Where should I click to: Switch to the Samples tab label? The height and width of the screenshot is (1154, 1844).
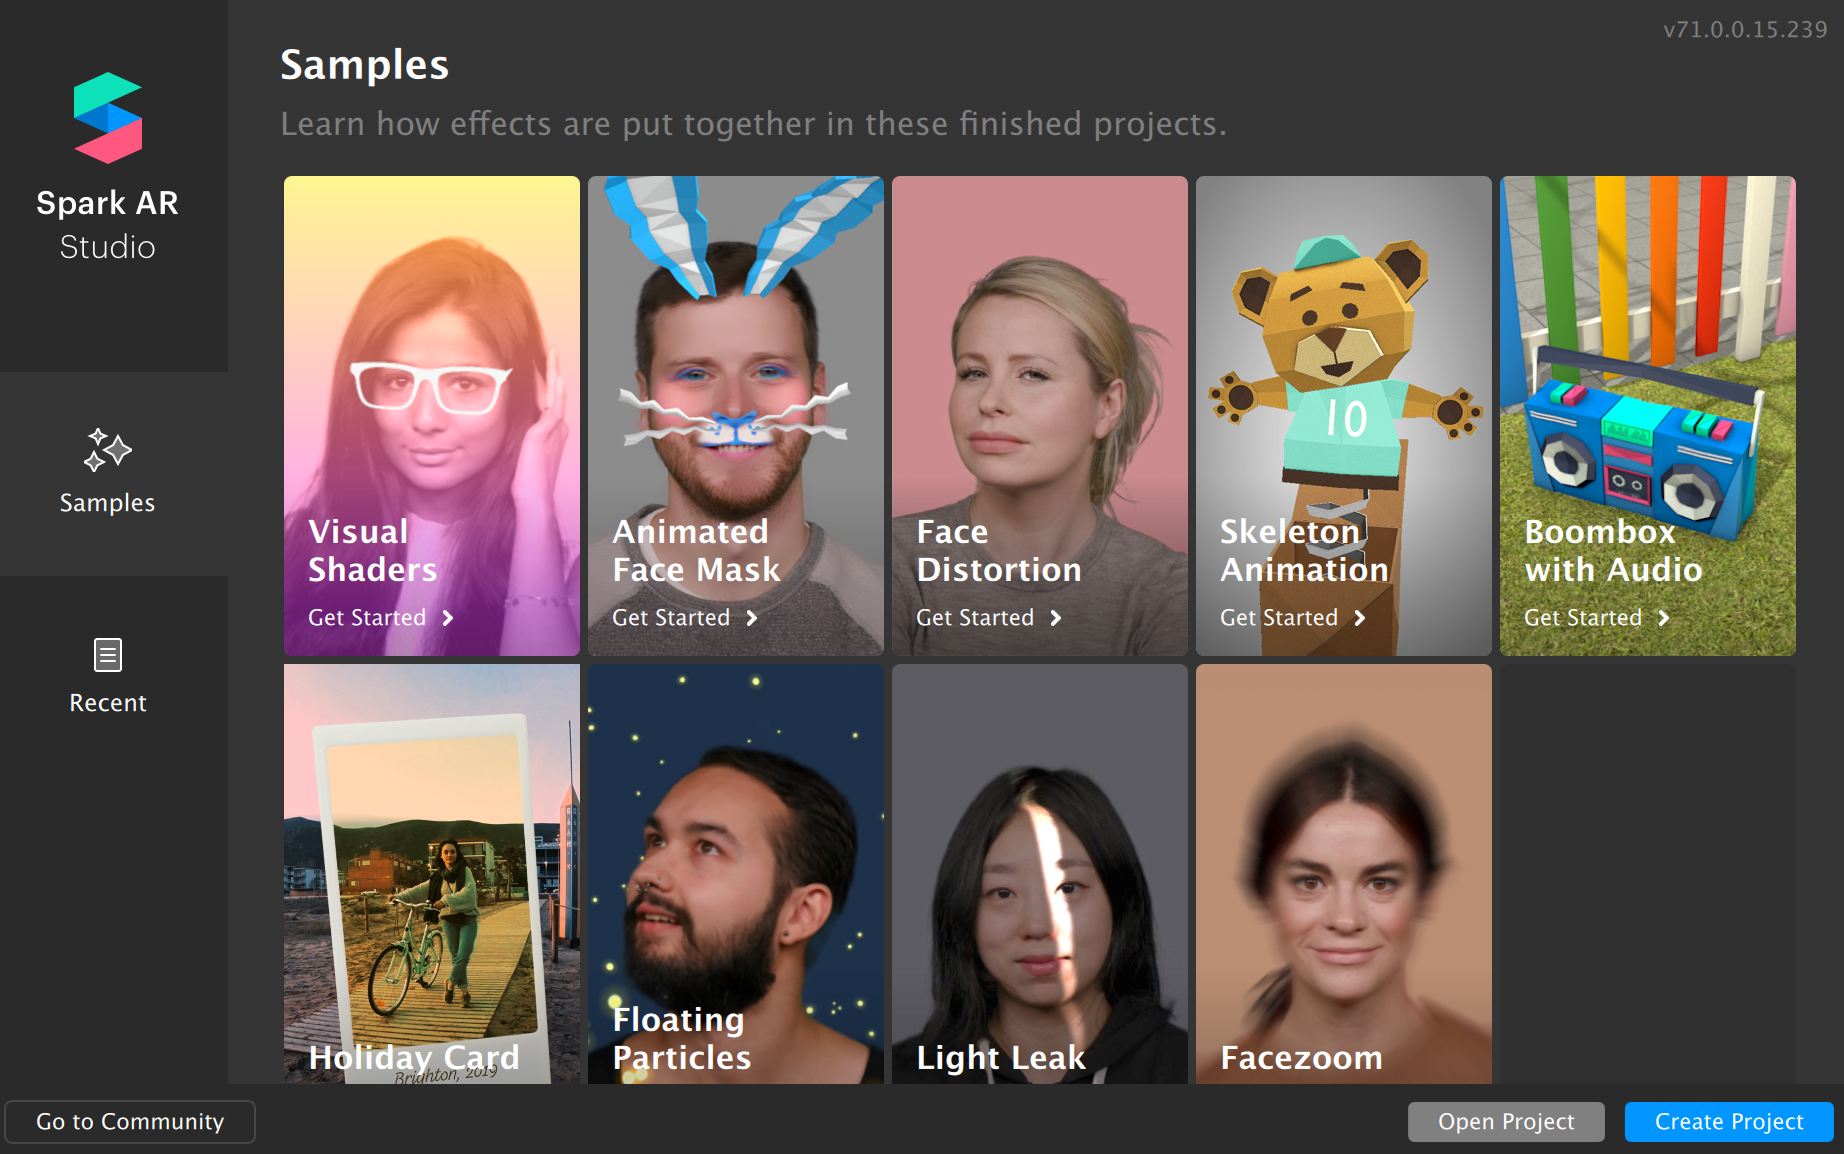(x=107, y=503)
